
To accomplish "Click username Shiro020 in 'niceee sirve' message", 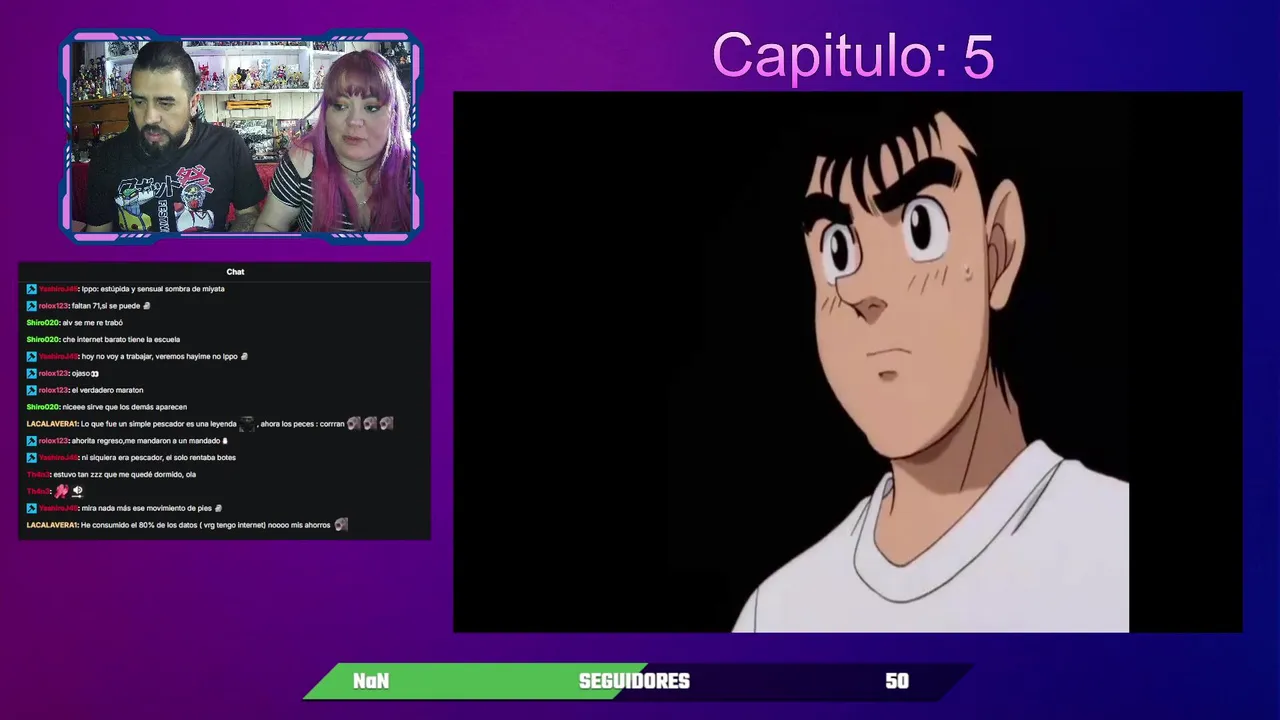I will [43, 407].
